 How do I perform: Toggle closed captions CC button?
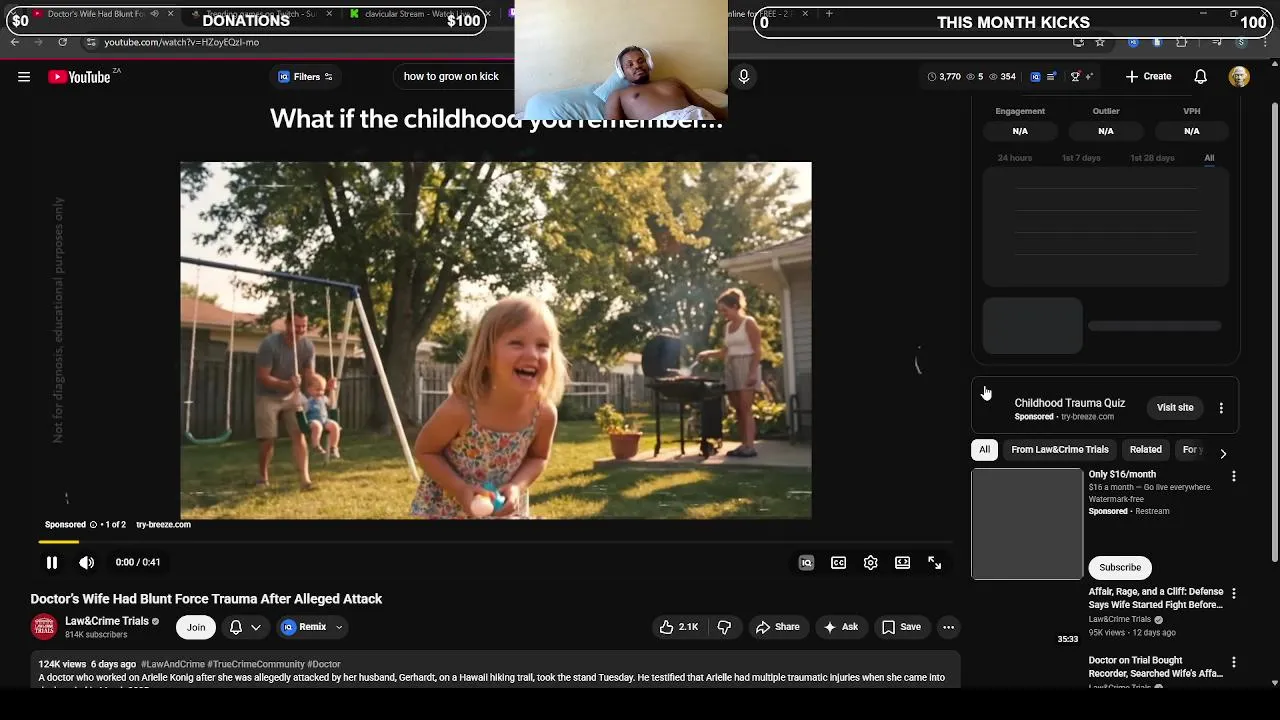[839, 563]
